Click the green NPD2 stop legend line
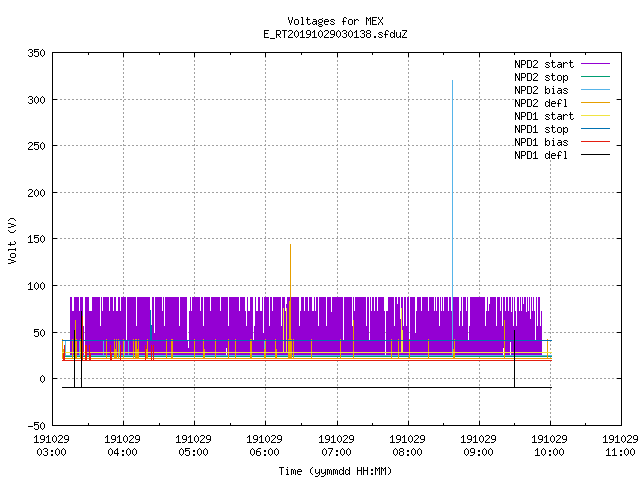 (x=595, y=76)
